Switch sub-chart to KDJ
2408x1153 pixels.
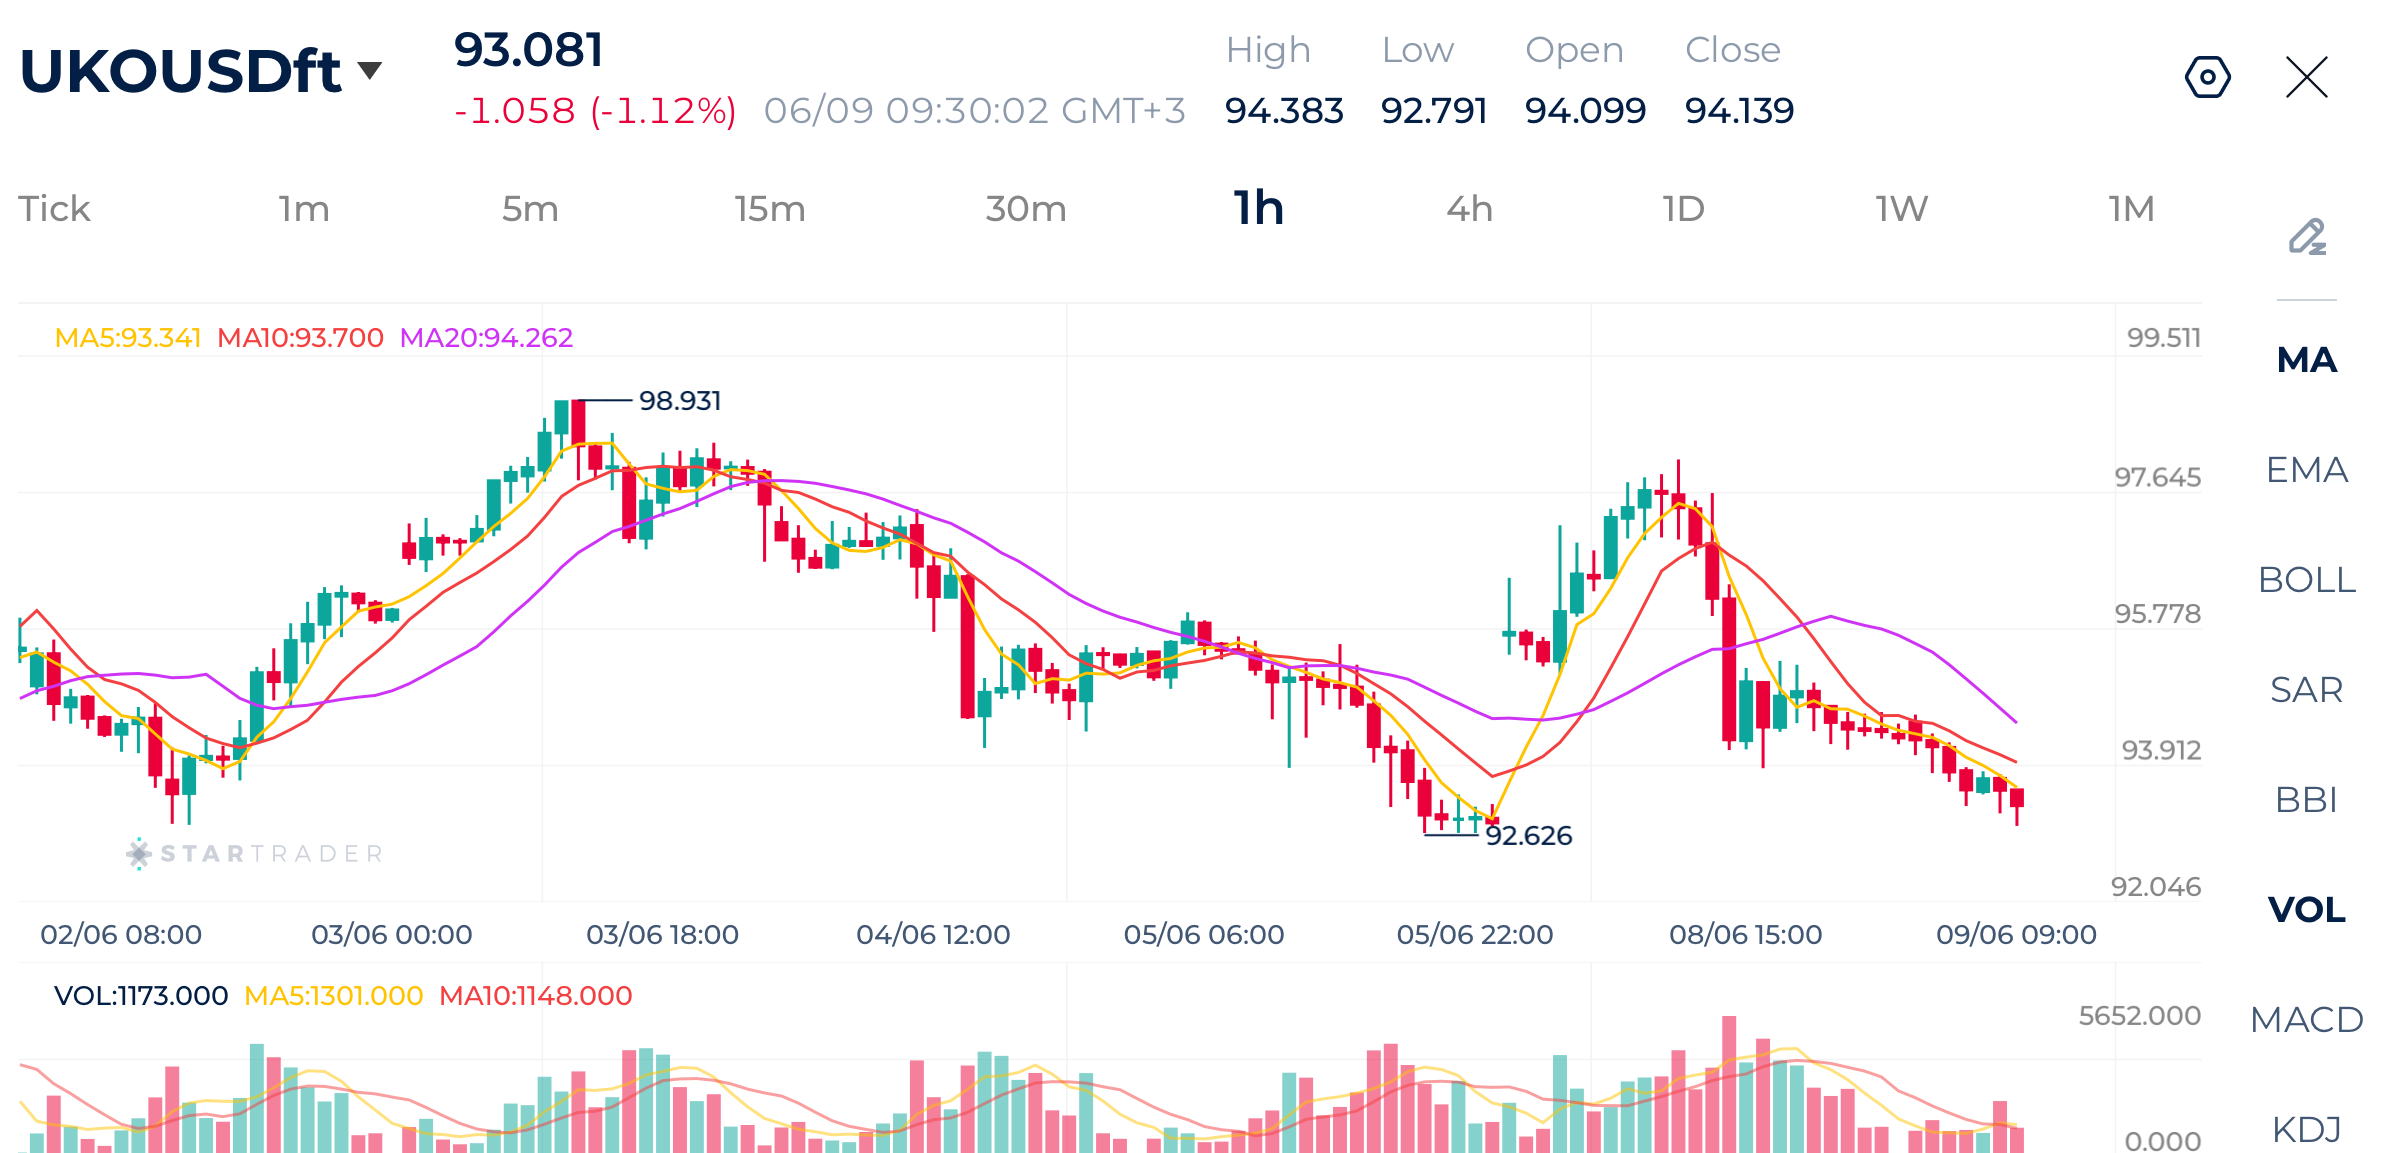click(2307, 1130)
